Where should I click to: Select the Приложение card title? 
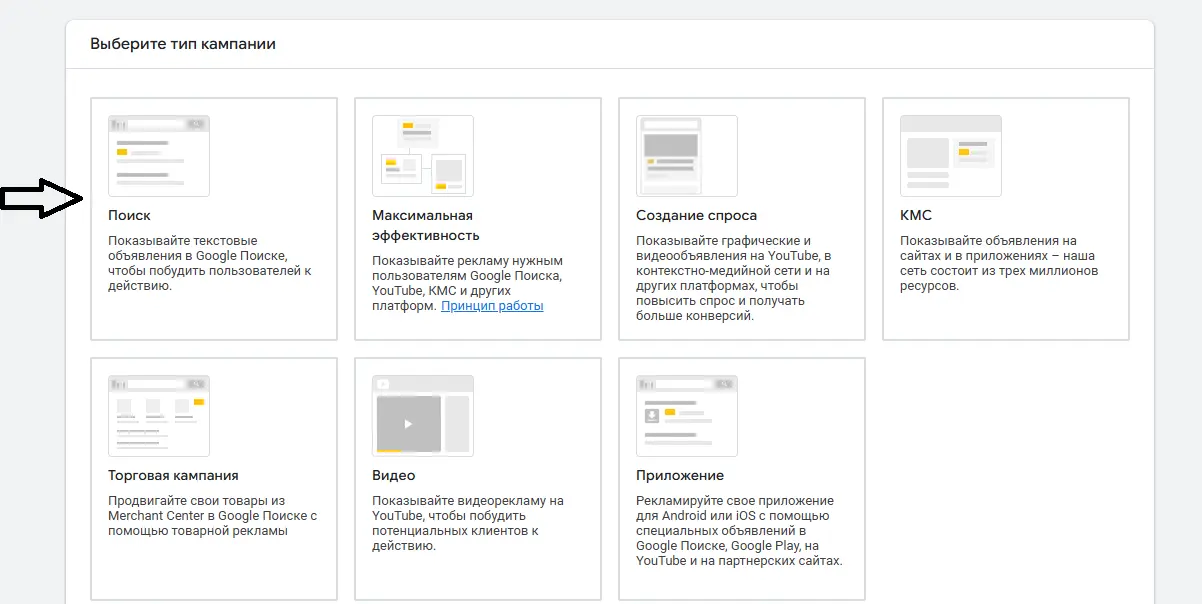[x=679, y=475]
